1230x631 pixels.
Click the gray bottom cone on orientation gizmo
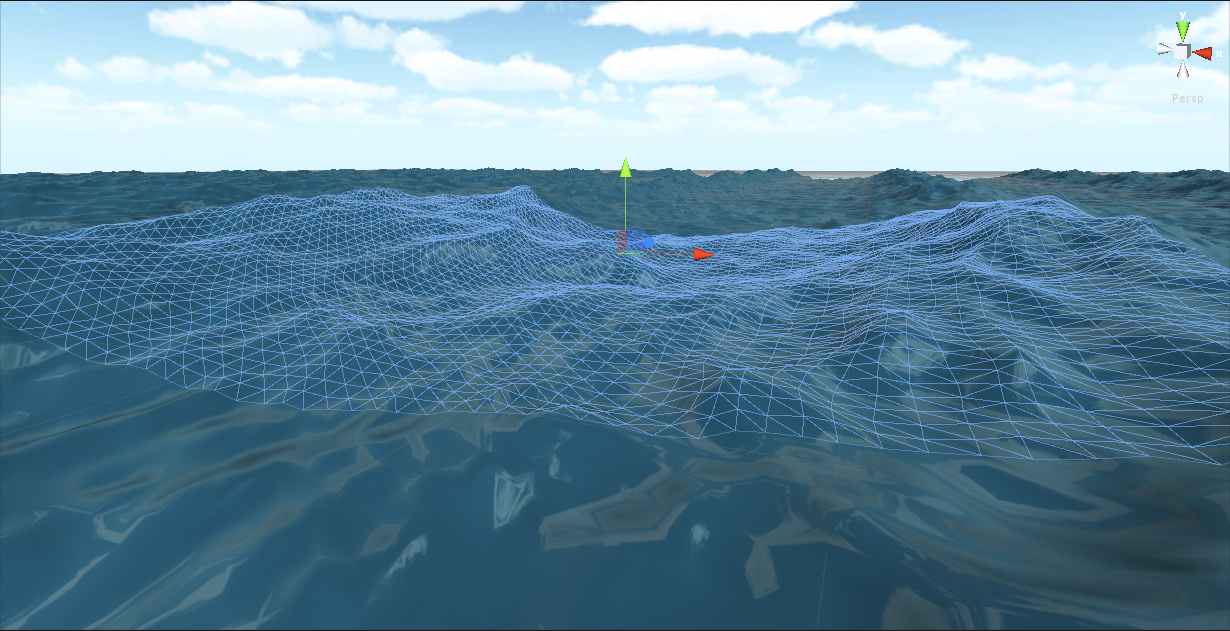pyautogui.click(x=1183, y=70)
